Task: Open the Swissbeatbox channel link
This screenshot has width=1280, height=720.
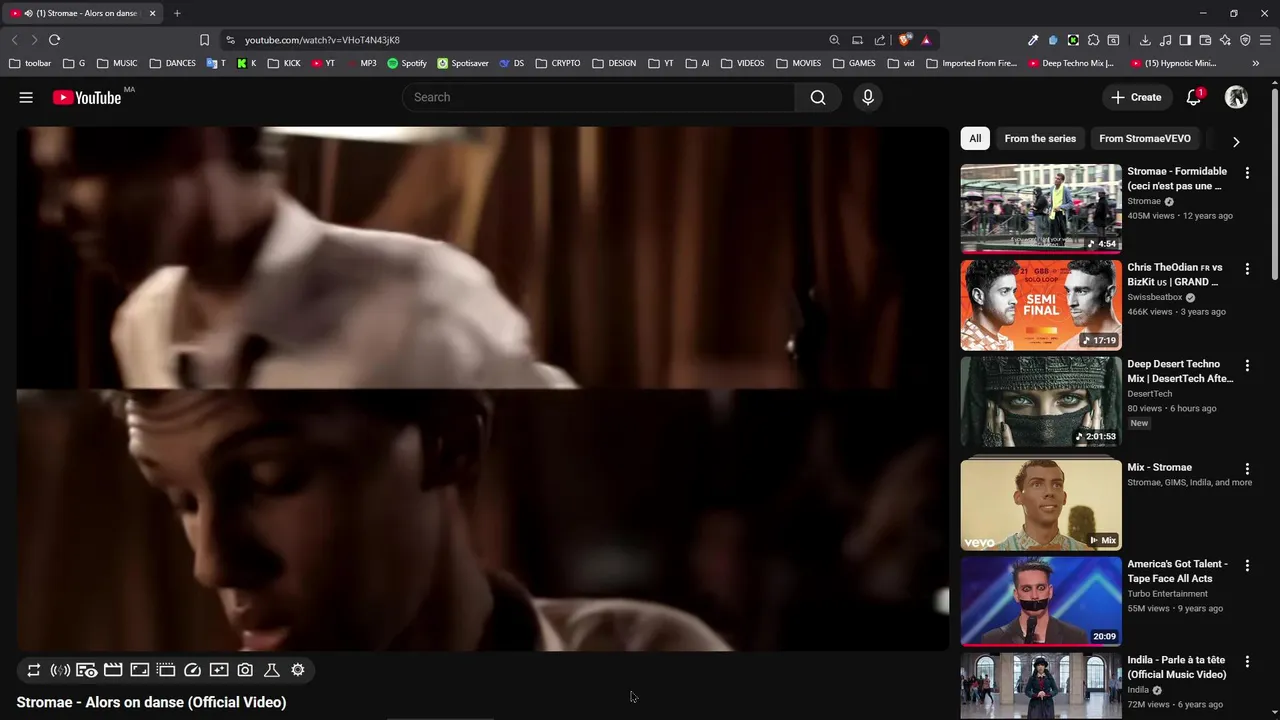Action: 1155,297
